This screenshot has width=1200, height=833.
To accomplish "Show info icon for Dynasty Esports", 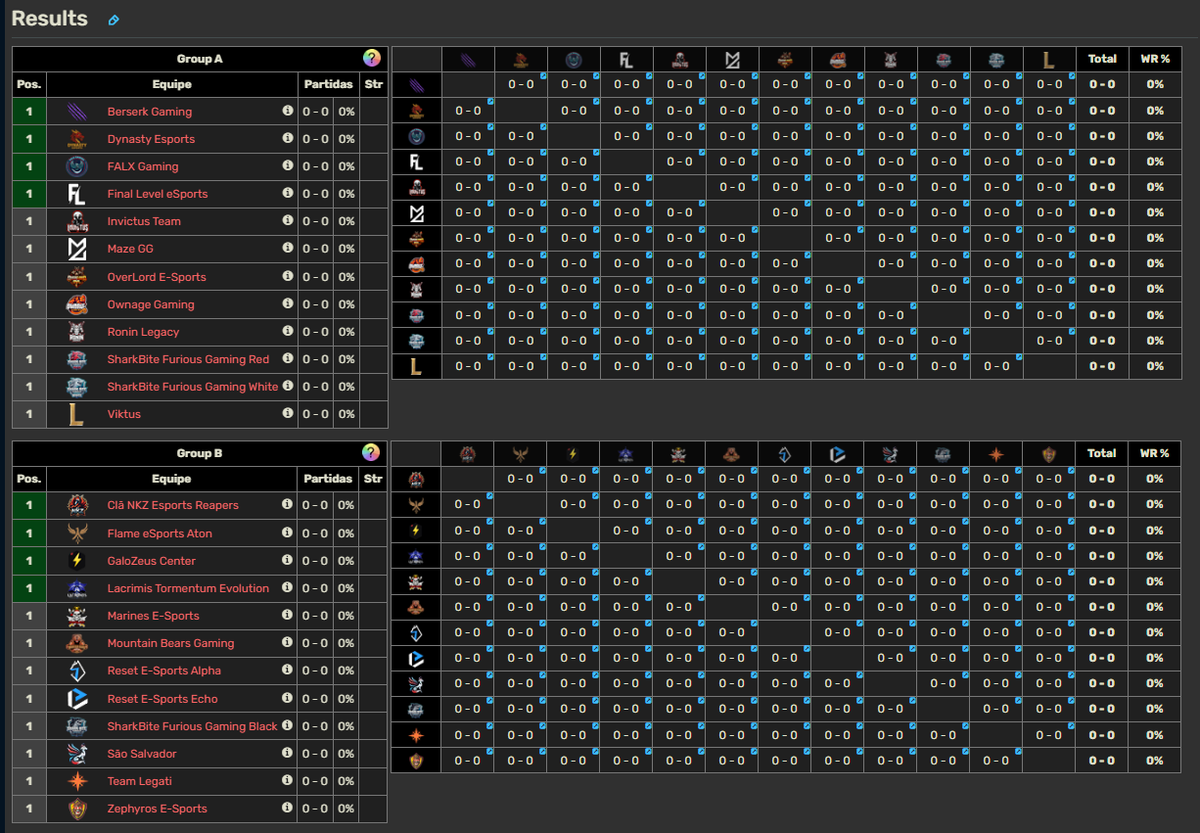I will point(288,138).
